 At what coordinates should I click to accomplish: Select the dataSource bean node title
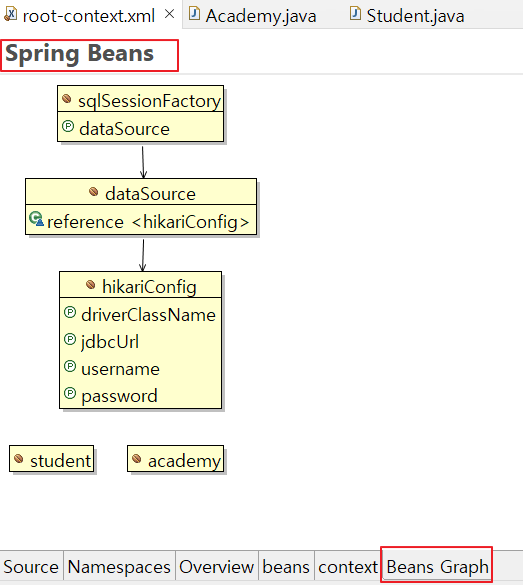(x=150, y=194)
